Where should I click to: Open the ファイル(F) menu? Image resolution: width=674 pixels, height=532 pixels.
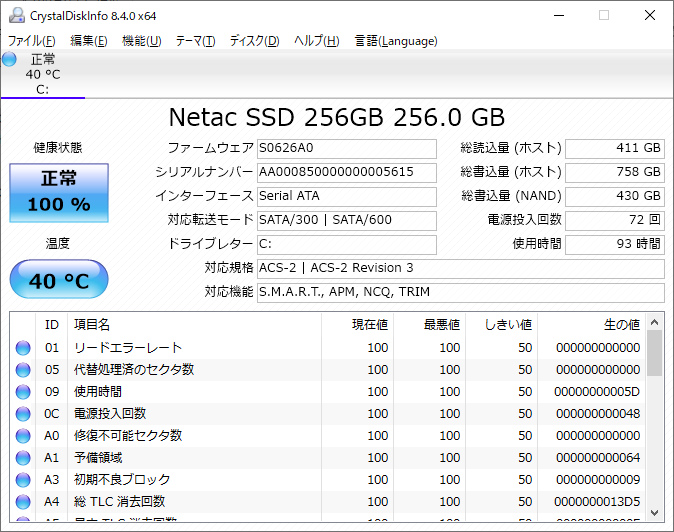(31, 41)
